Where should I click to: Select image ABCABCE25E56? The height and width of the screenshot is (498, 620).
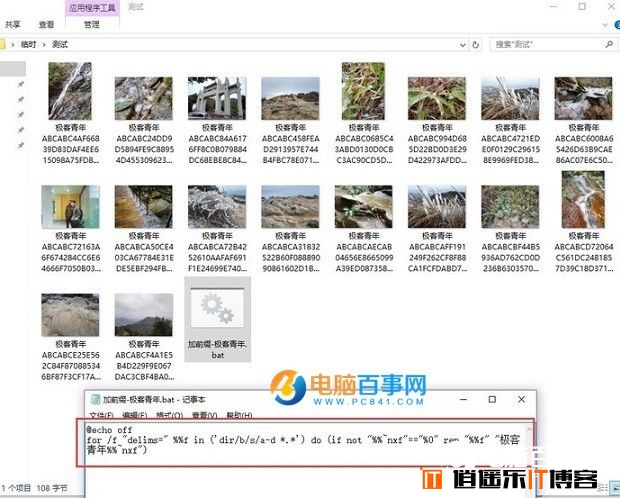(70, 315)
